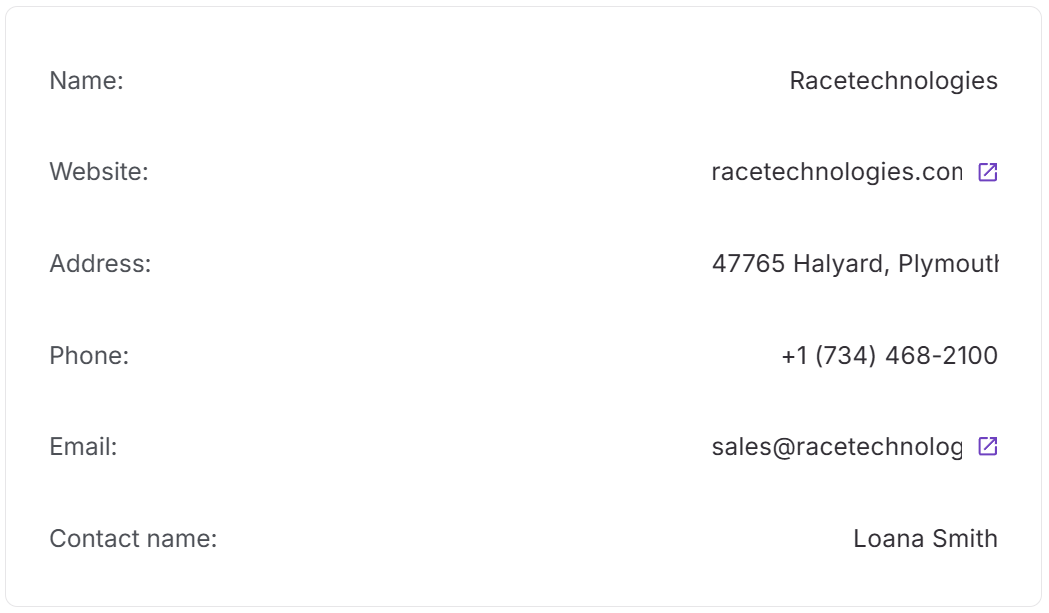Select the Racetechnologies company name value
Image resolution: width=1049 pixels, height=613 pixels.
click(x=893, y=81)
